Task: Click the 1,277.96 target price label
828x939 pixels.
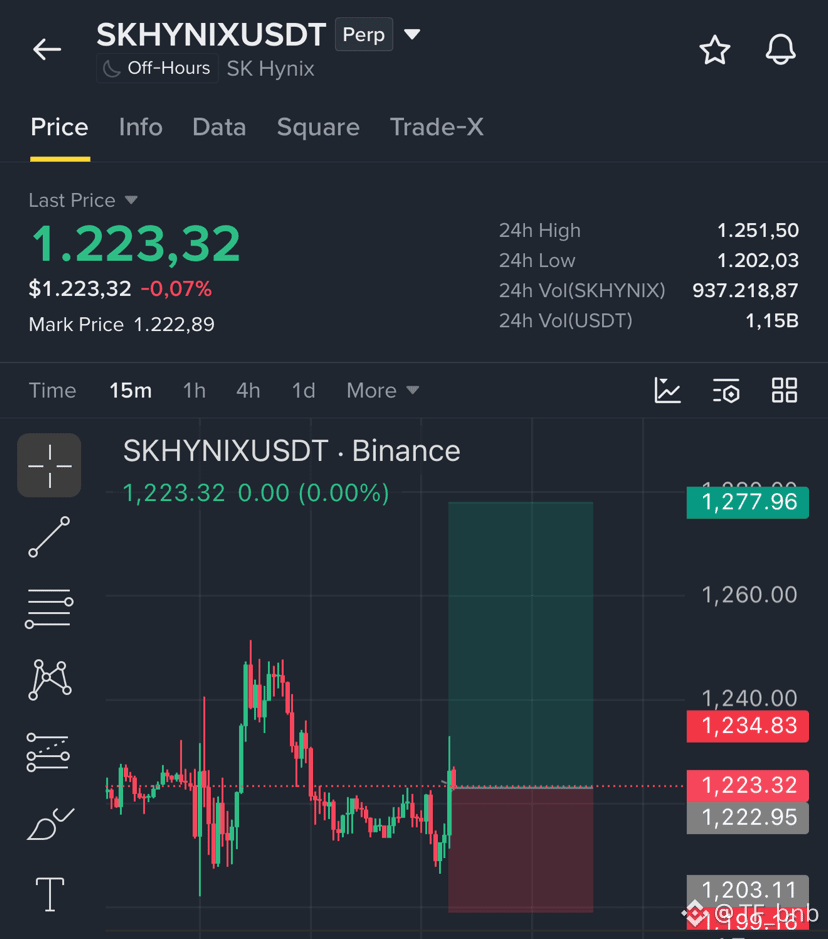Action: (748, 502)
